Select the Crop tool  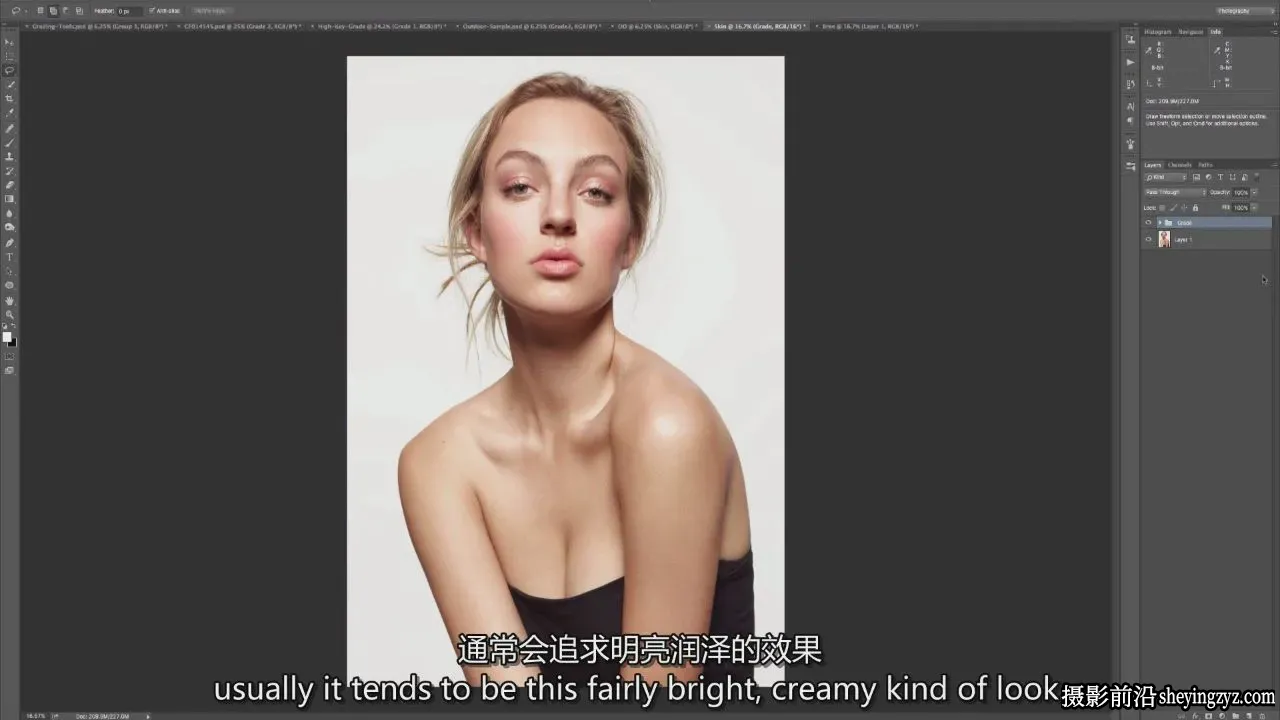pyautogui.click(x=10, y=99)
